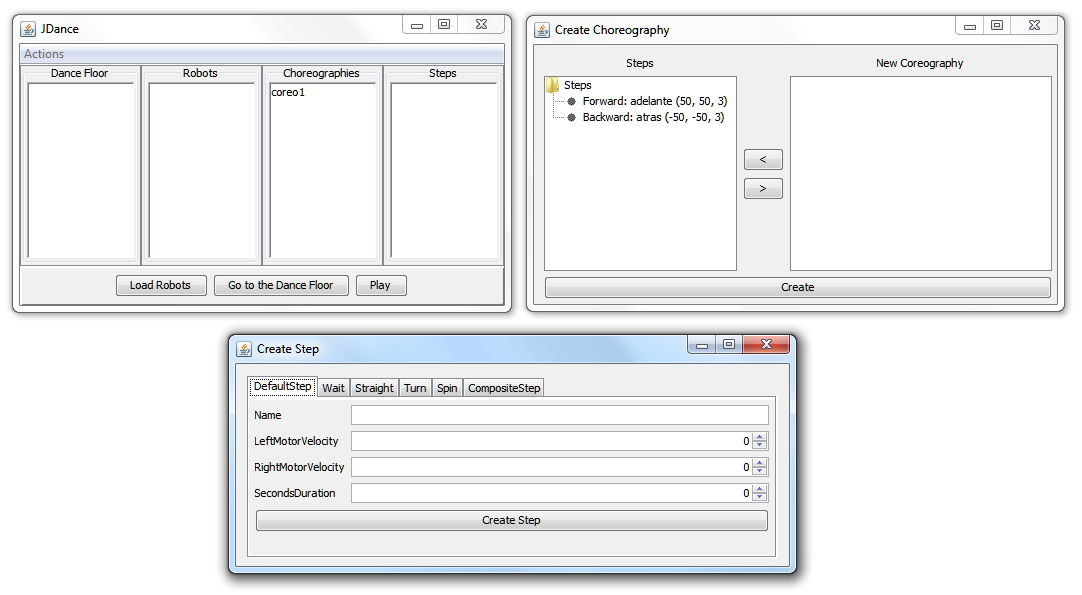Click the Name input field

pyautogui.click(x=560, y=415)
